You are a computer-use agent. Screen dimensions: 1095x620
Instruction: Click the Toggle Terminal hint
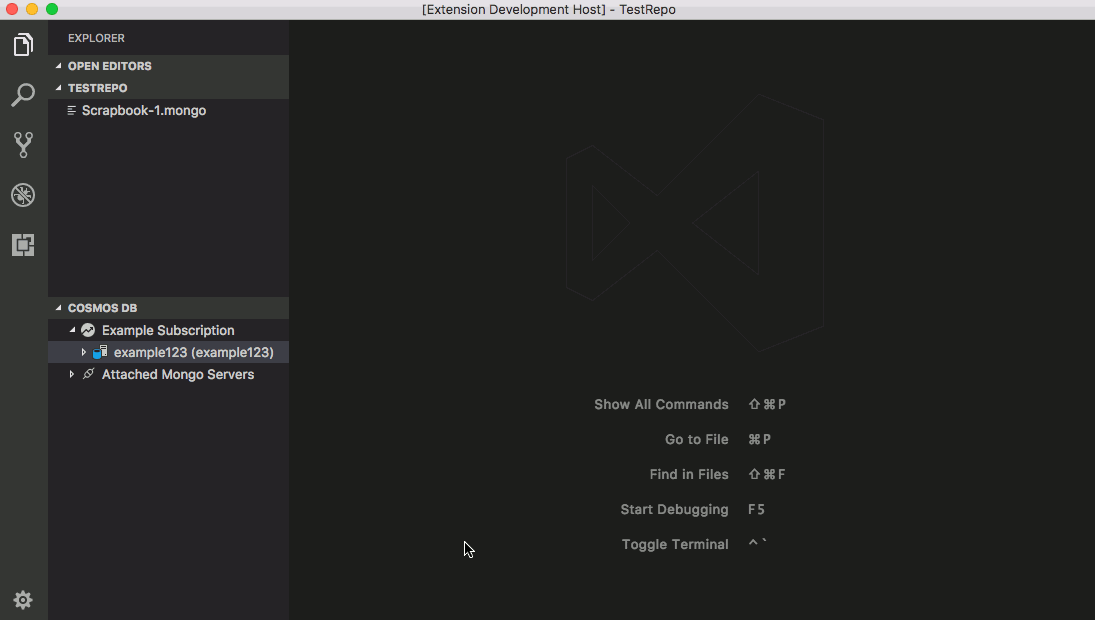click(675, 544)
